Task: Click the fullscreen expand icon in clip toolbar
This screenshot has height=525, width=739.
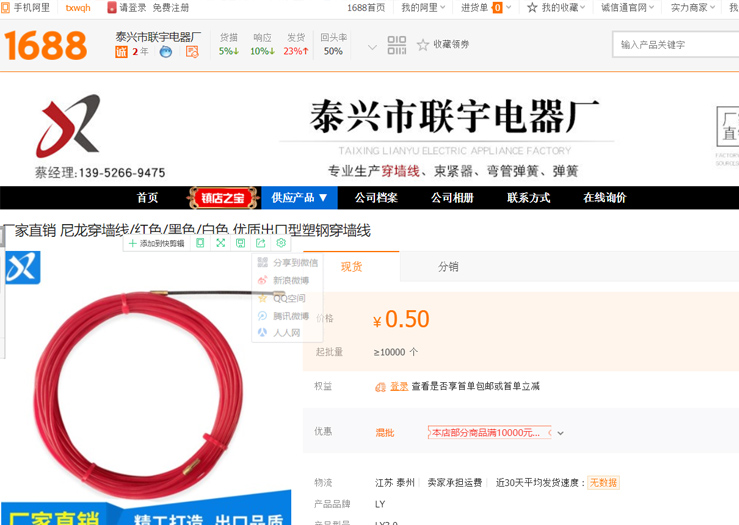Action: 221,243
